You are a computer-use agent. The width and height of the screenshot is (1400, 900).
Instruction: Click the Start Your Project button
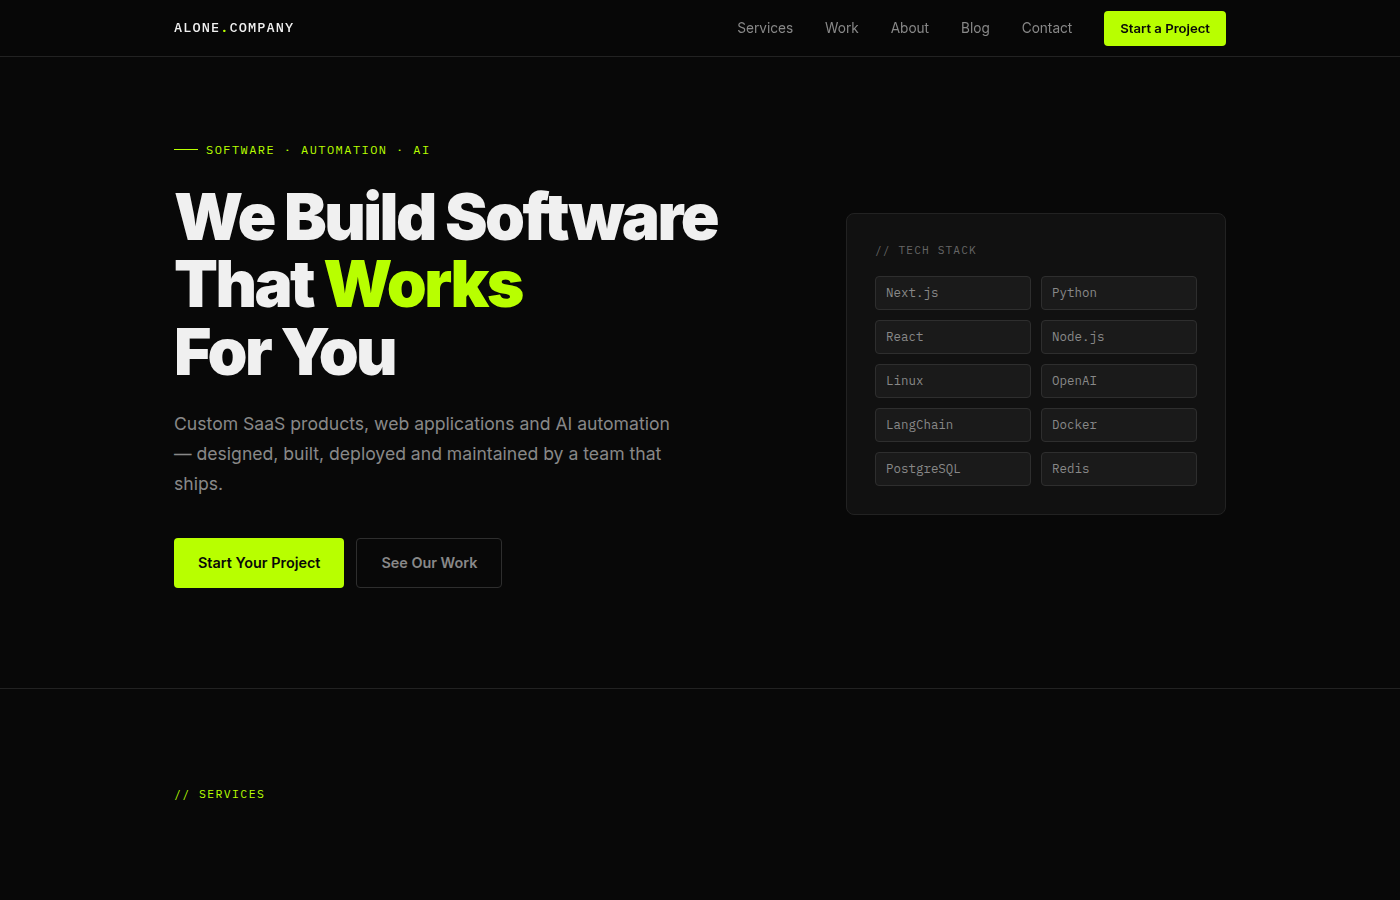258,562
